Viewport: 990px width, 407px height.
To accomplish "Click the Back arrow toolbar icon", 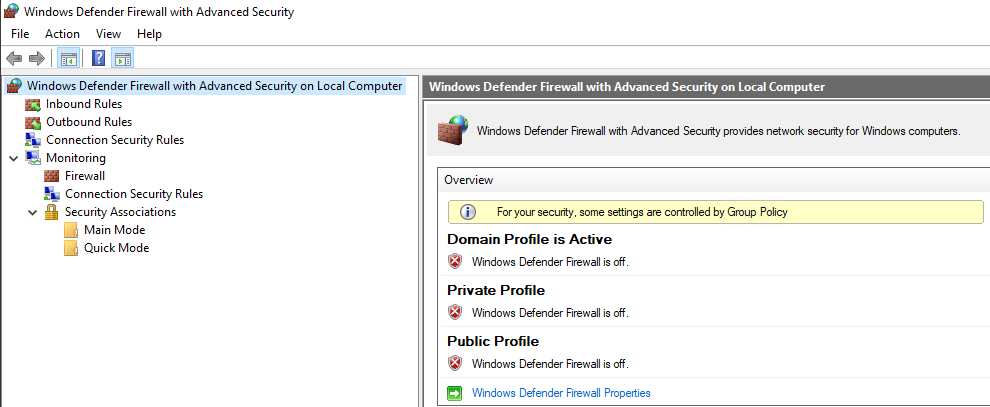I will coord(14,59).
